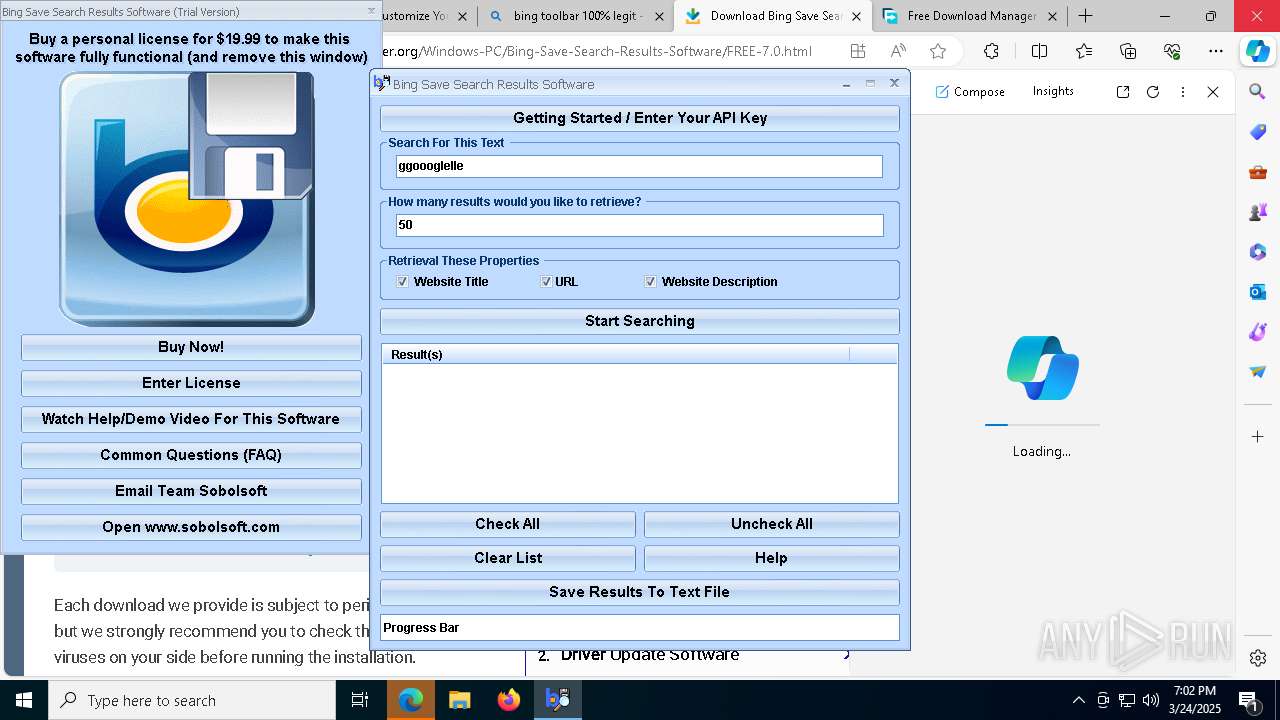Click the Check All button

(x=508, y=524)
